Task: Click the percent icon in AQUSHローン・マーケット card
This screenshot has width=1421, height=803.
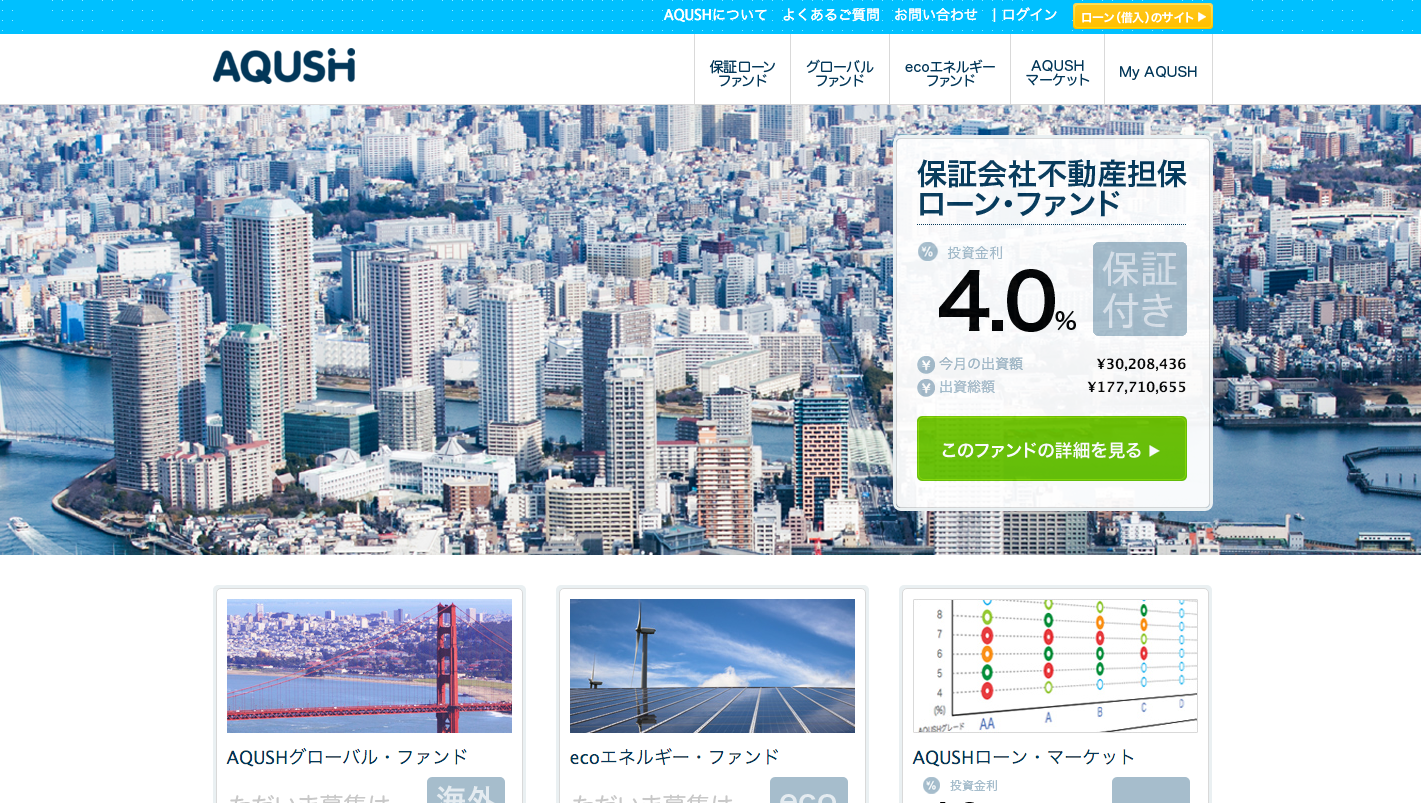Action: [931, 786]
